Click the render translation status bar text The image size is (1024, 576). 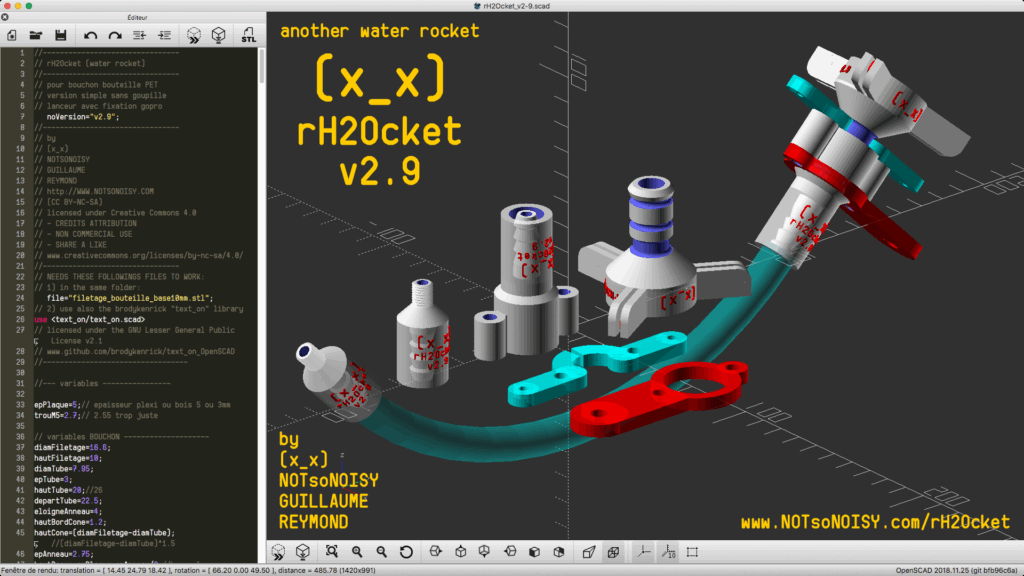189,570
